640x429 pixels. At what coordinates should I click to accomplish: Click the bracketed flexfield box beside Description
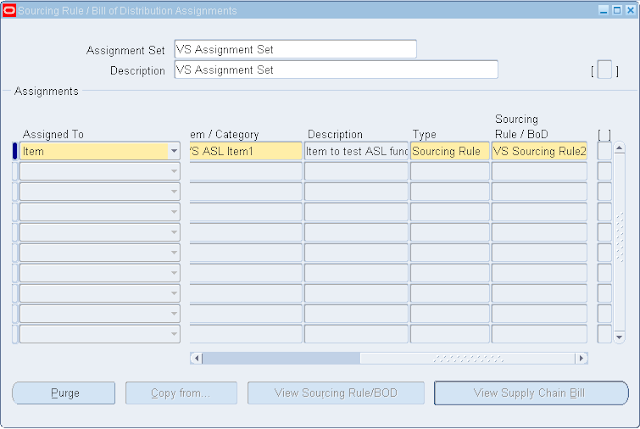coord(604,70)
